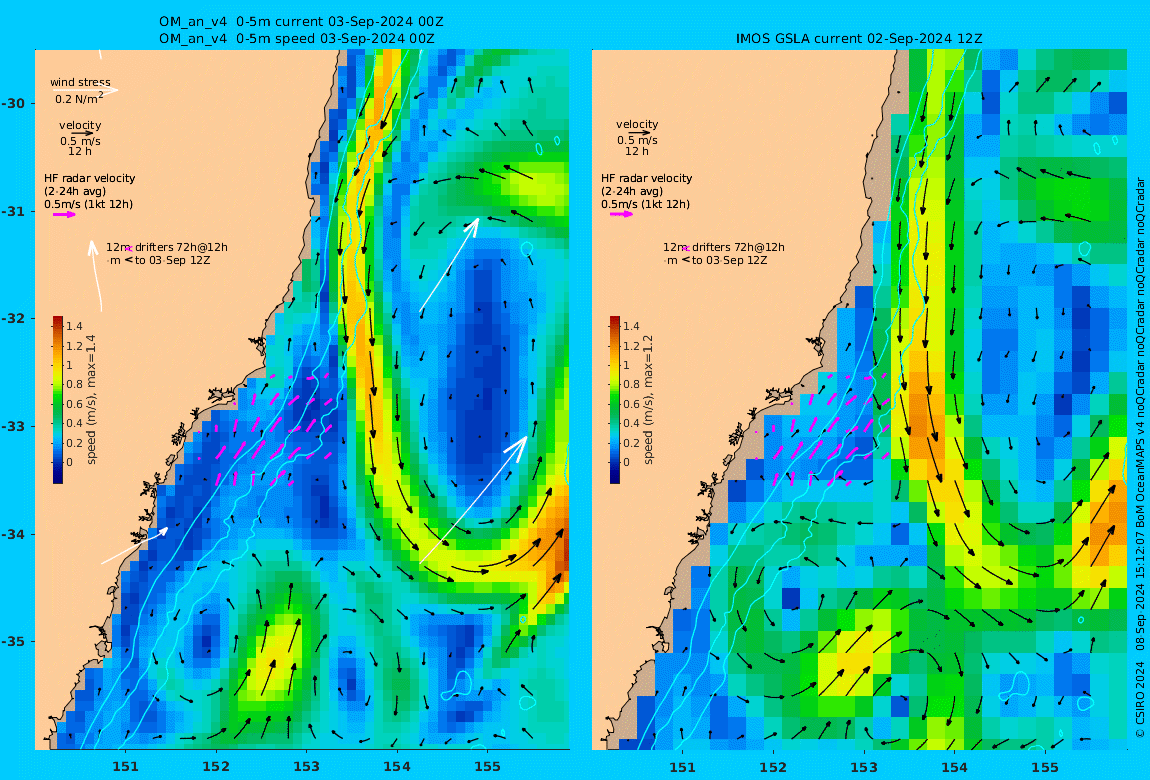Click longitude '154' under the right map

coord(954,767)
